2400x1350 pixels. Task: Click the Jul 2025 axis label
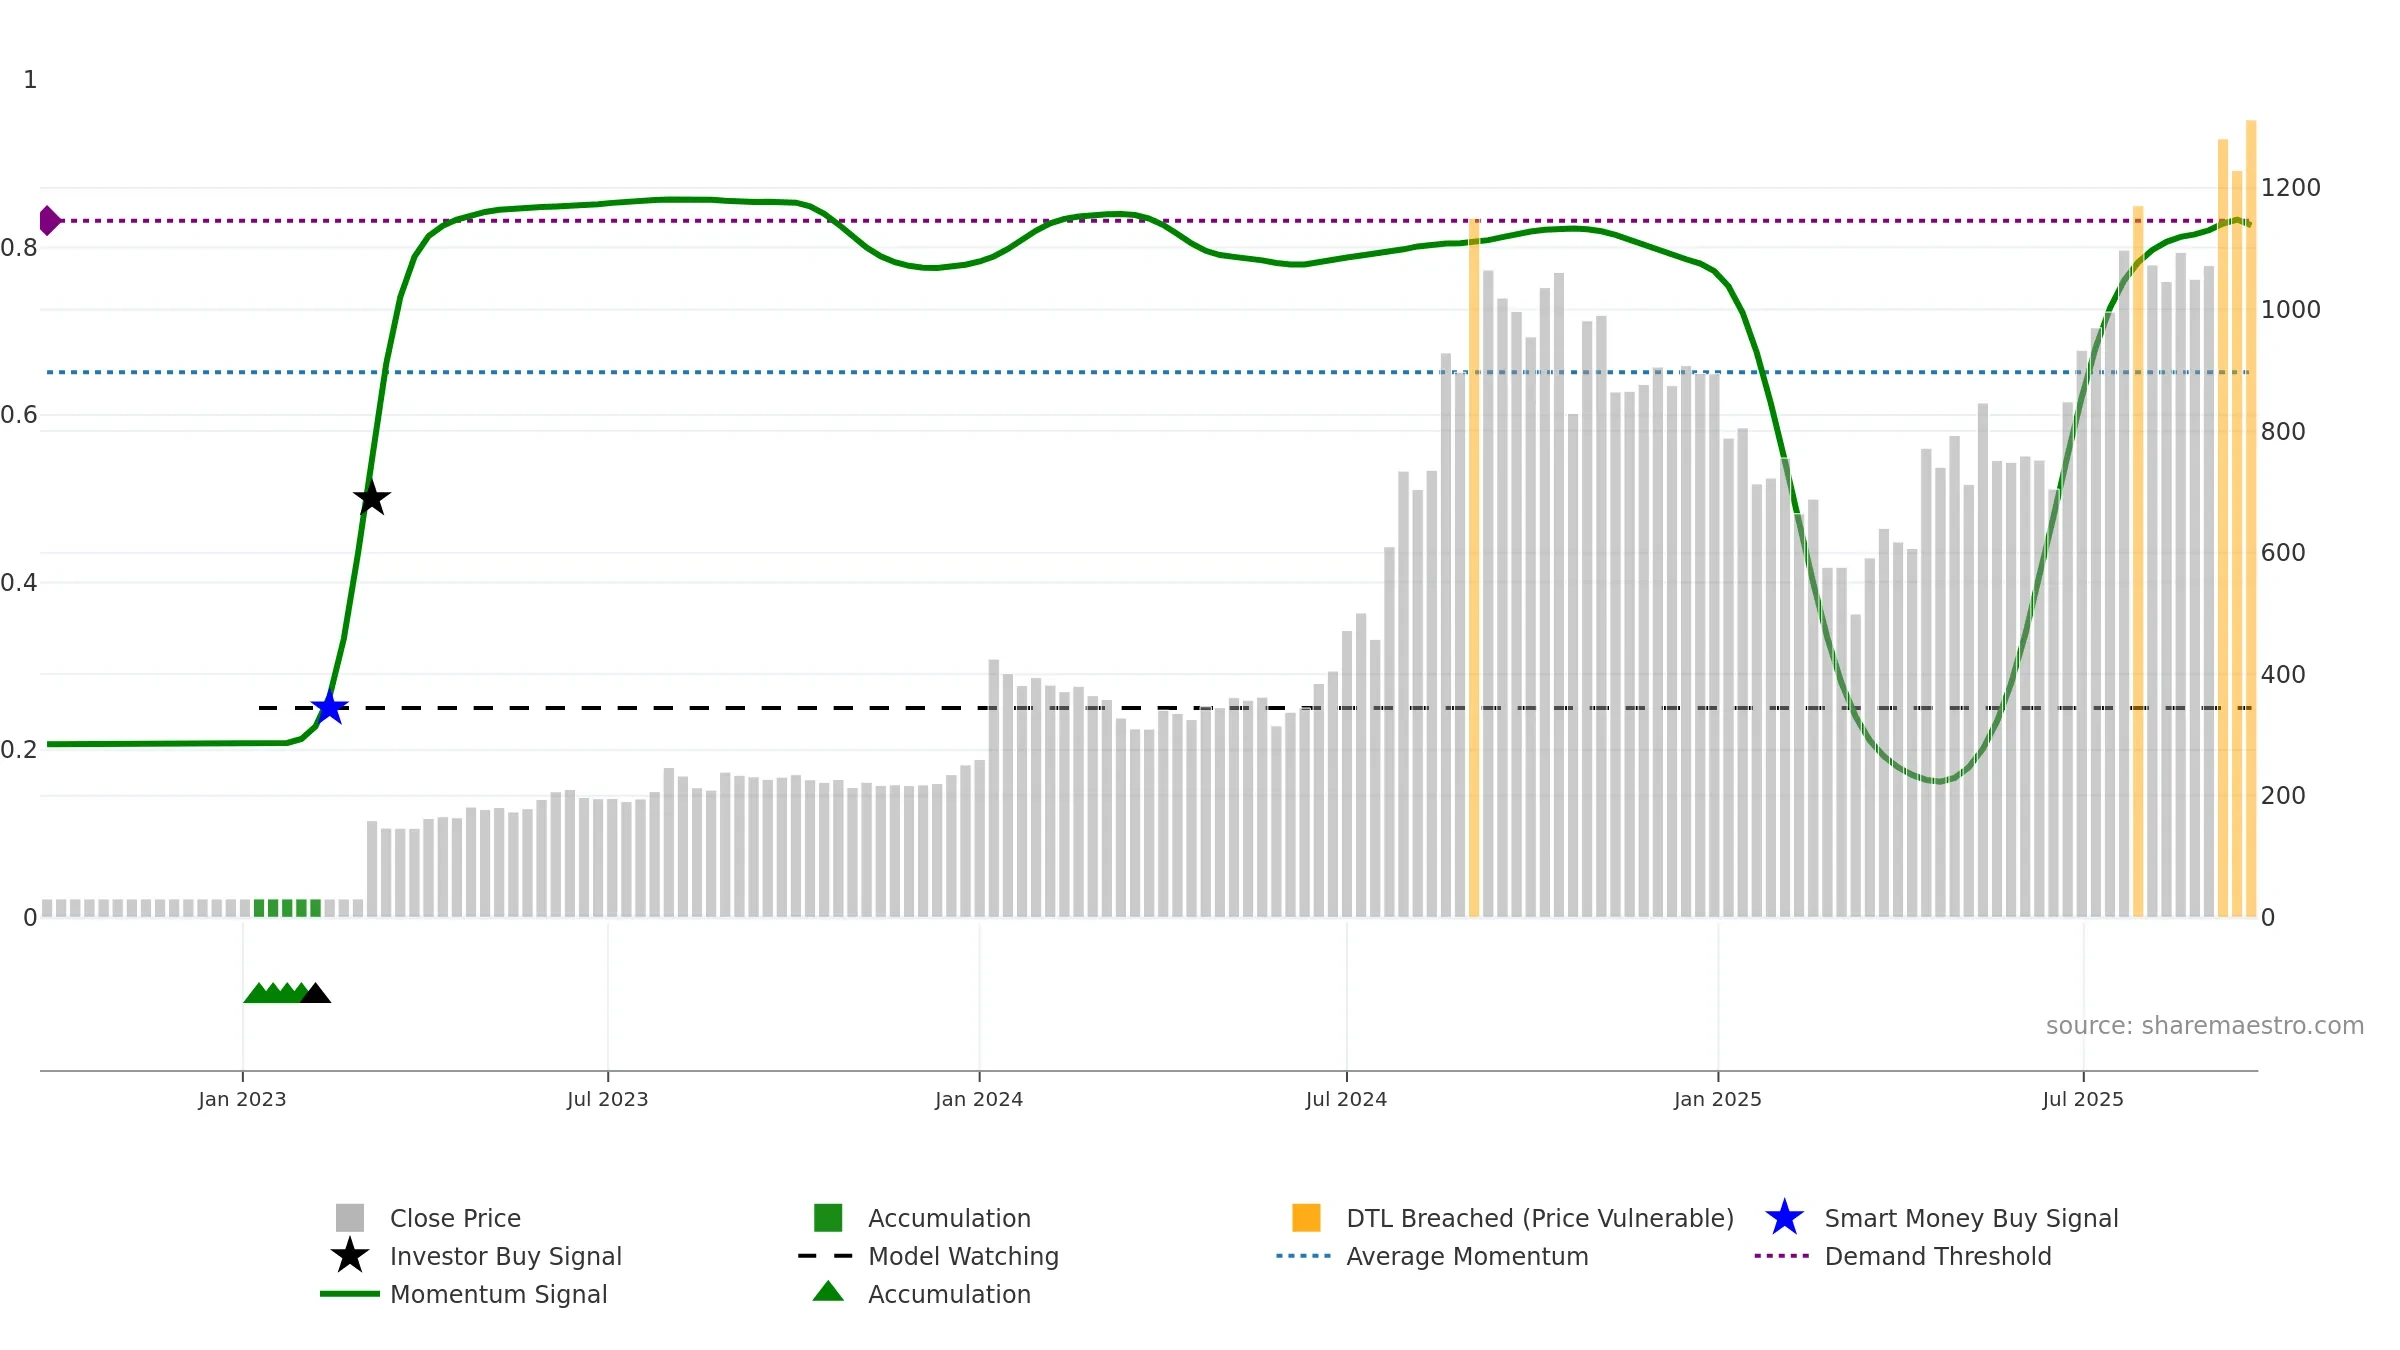point(2082,1099)
